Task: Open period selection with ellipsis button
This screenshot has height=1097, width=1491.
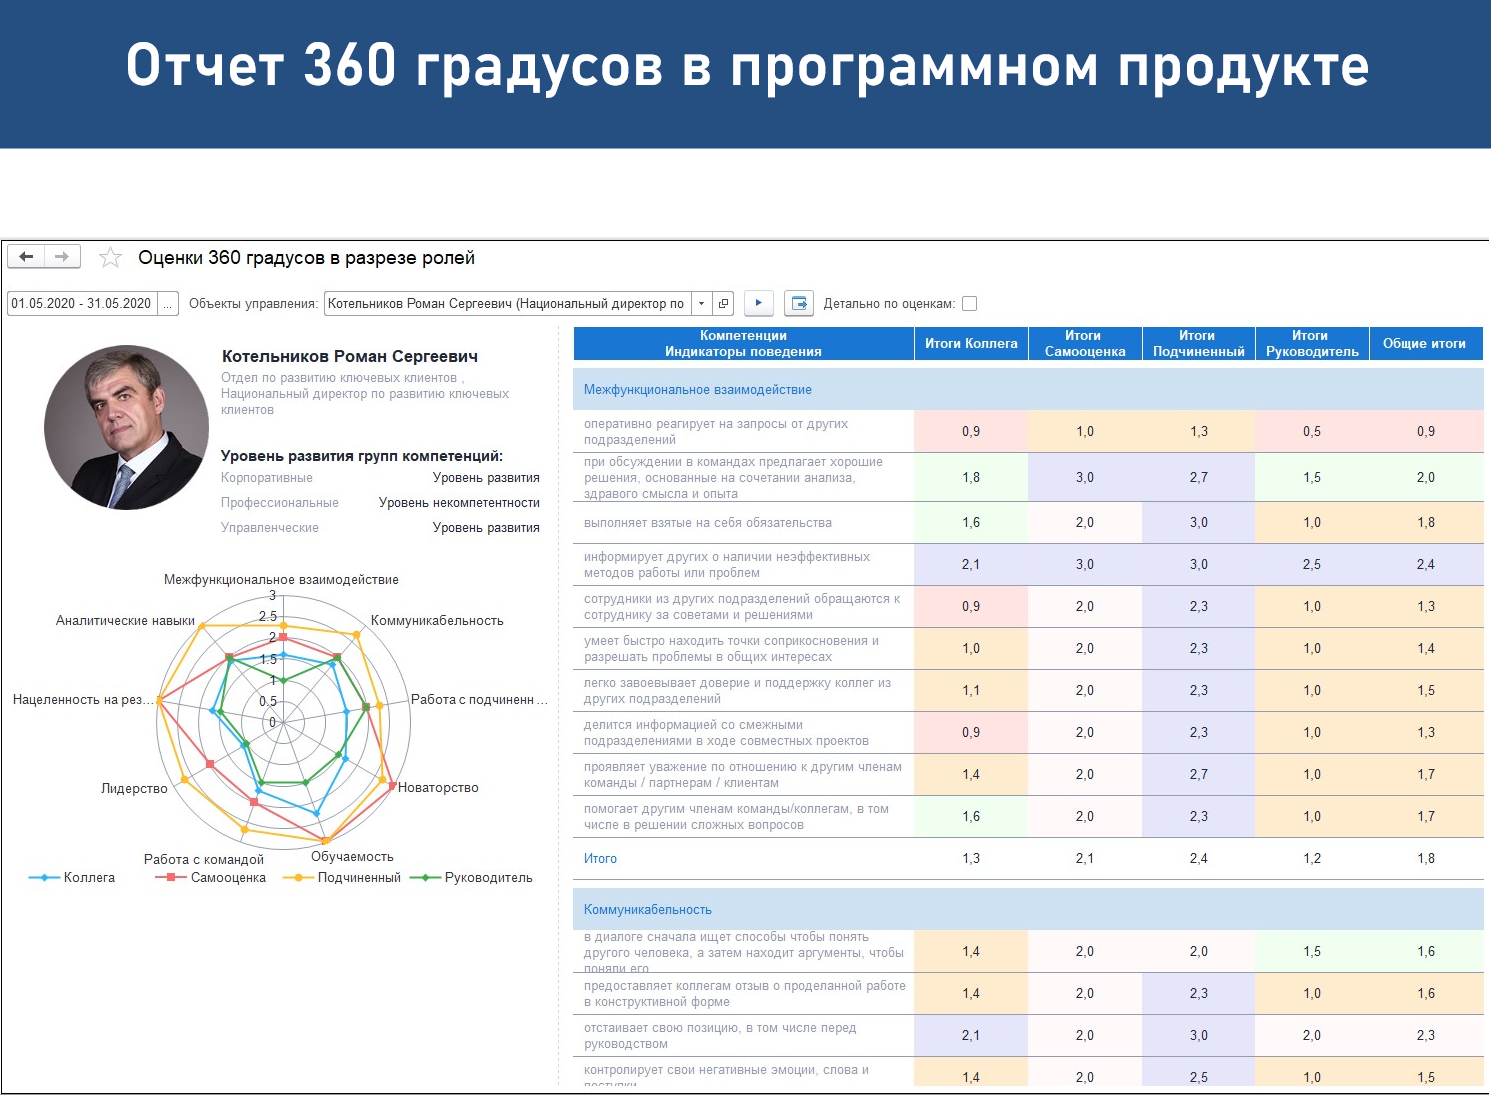Action: click(x=168, y=304)
